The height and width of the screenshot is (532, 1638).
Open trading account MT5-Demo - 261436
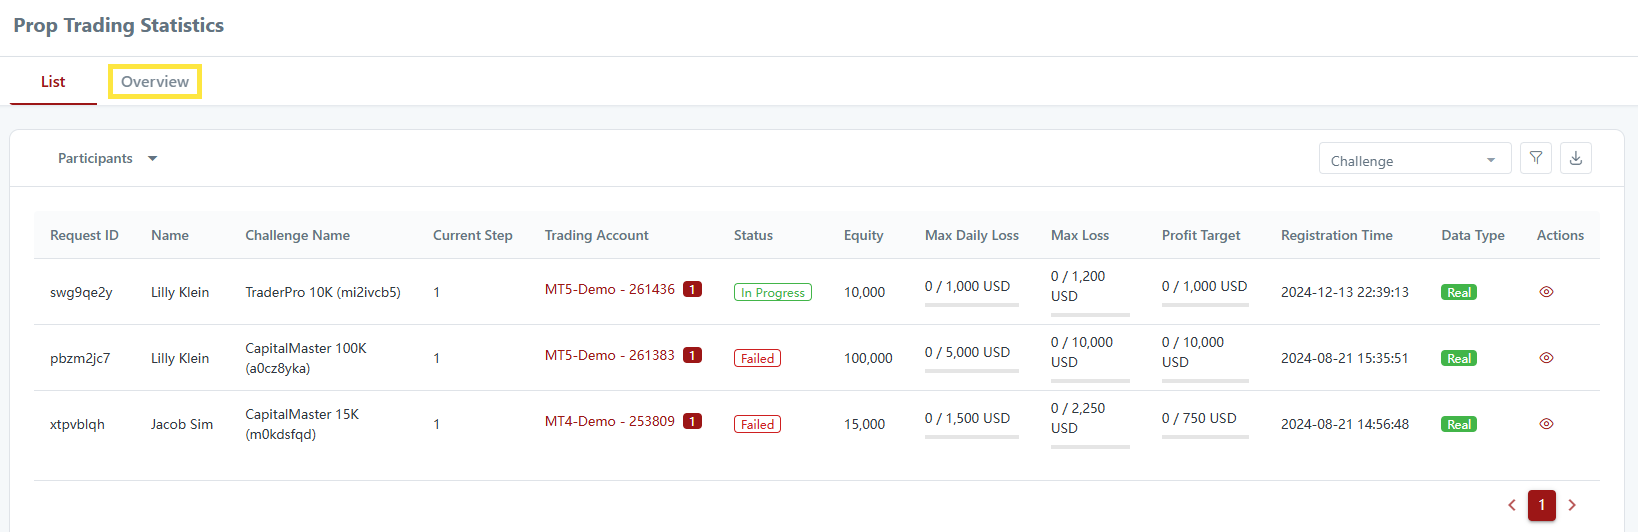point(610,289)
